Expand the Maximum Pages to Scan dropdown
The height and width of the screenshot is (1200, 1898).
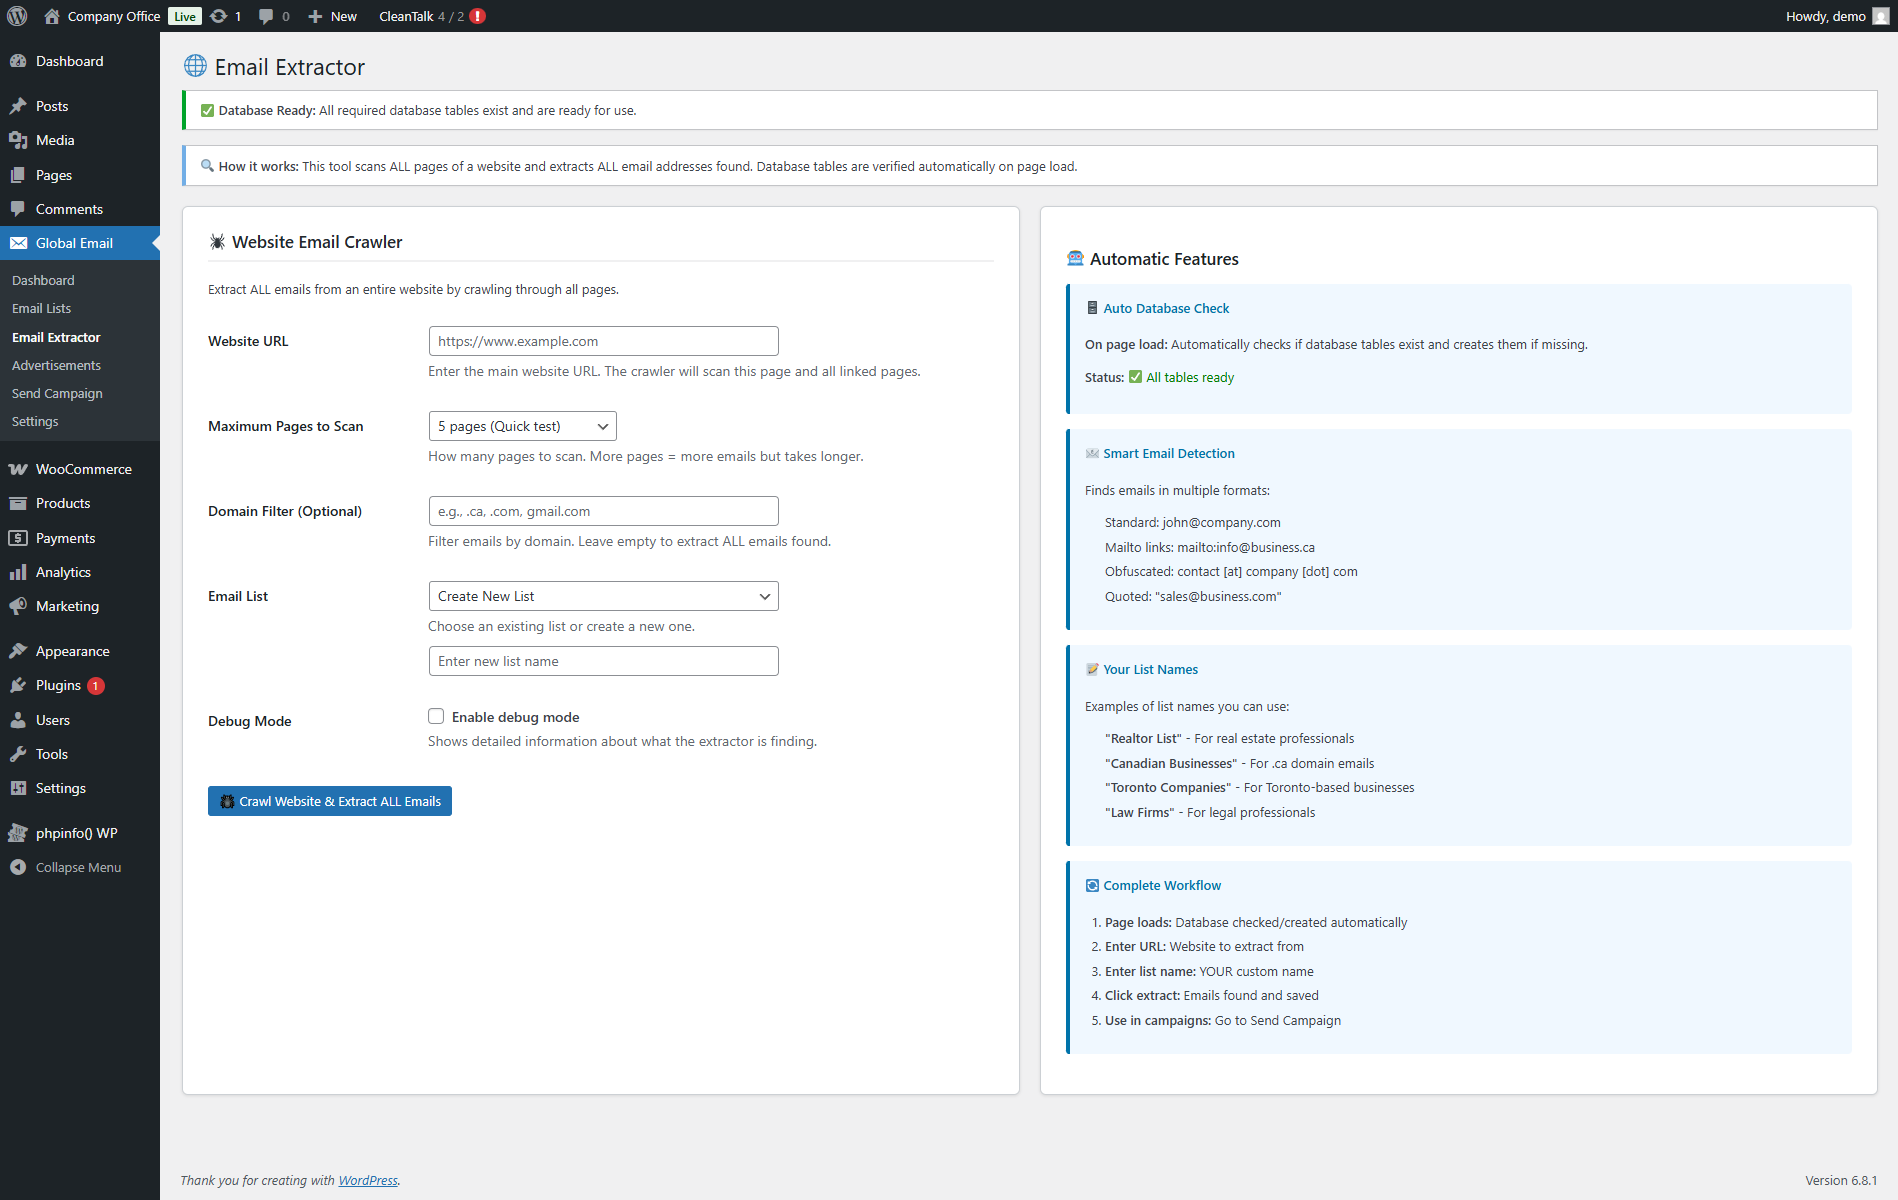(522, 426)
